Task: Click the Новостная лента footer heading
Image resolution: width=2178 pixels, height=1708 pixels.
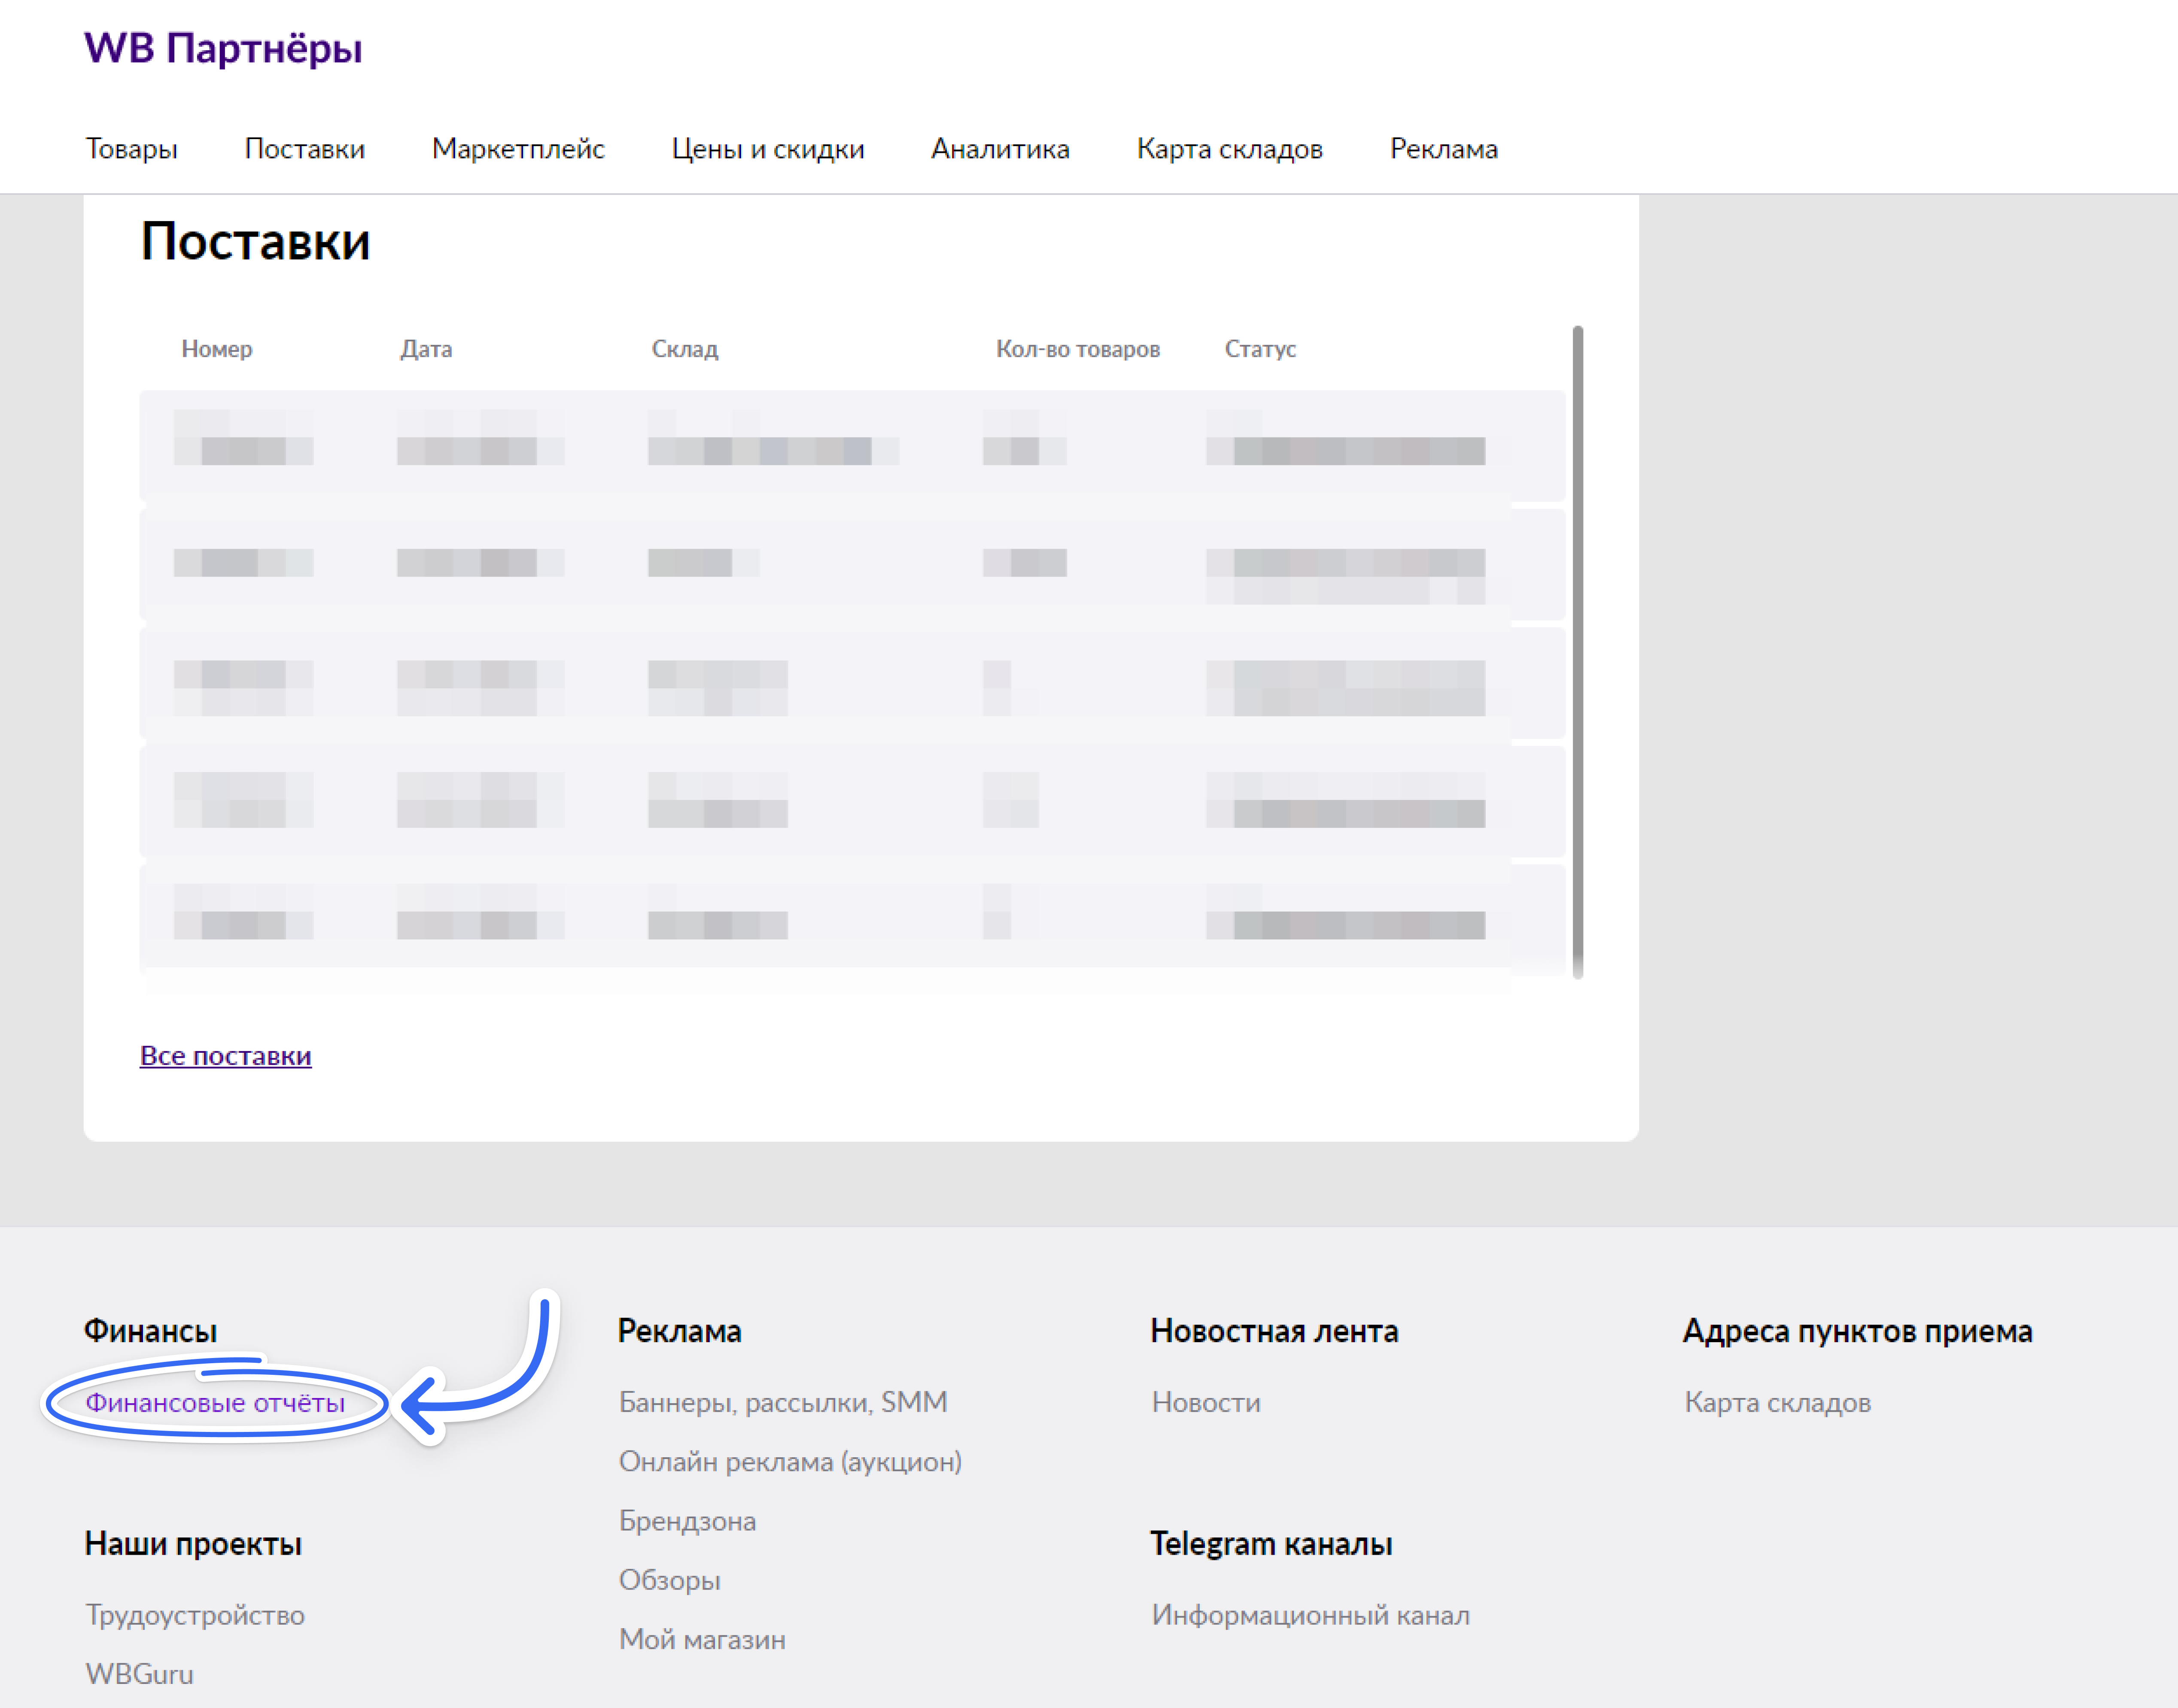Action: [x=1274, y=1331]
